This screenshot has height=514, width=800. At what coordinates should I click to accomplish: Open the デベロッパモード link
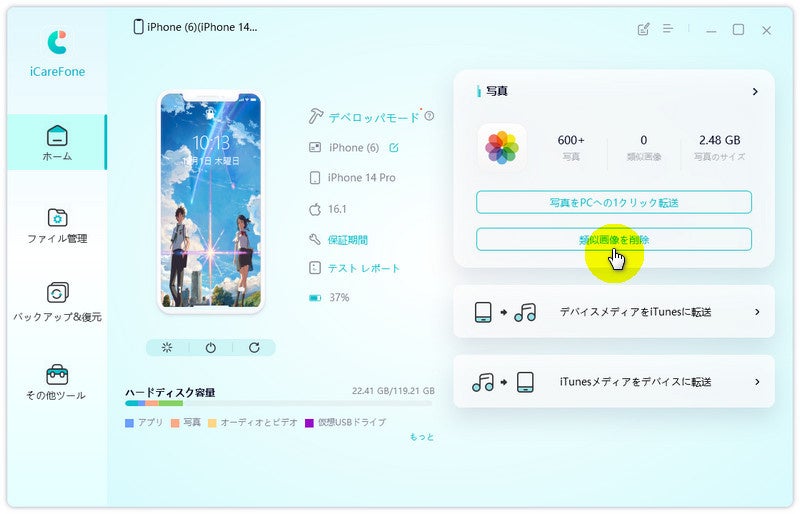373,118
